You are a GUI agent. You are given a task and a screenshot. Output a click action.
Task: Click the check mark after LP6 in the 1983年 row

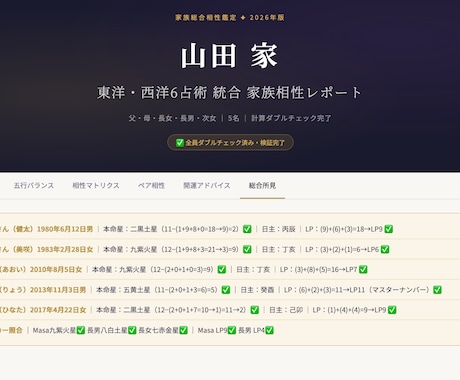pos(385,249)
